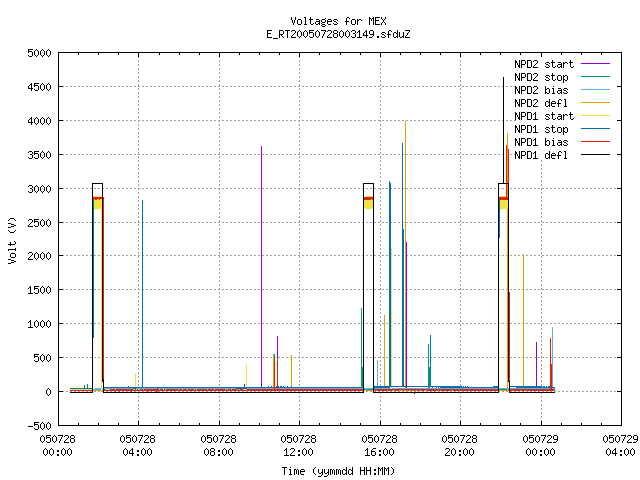
Task: Click the '050728 16:00' x-axis tick label
Action: (x=379, y=446)
